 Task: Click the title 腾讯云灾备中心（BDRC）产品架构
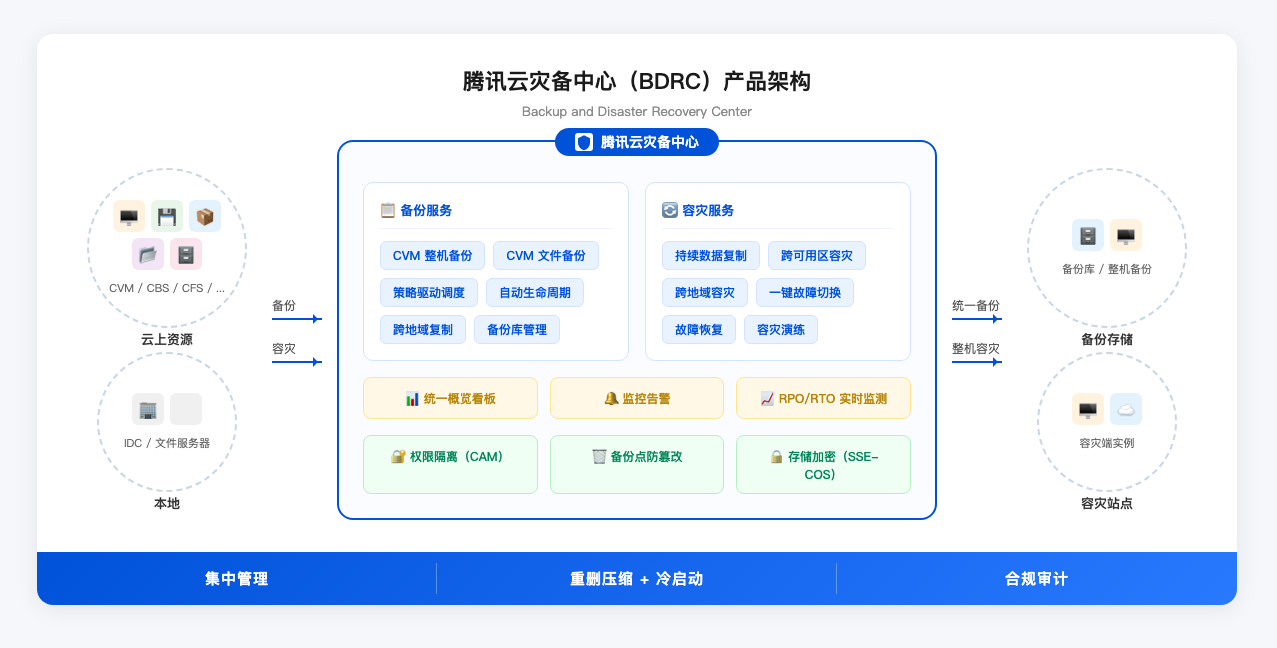point(637,81)
